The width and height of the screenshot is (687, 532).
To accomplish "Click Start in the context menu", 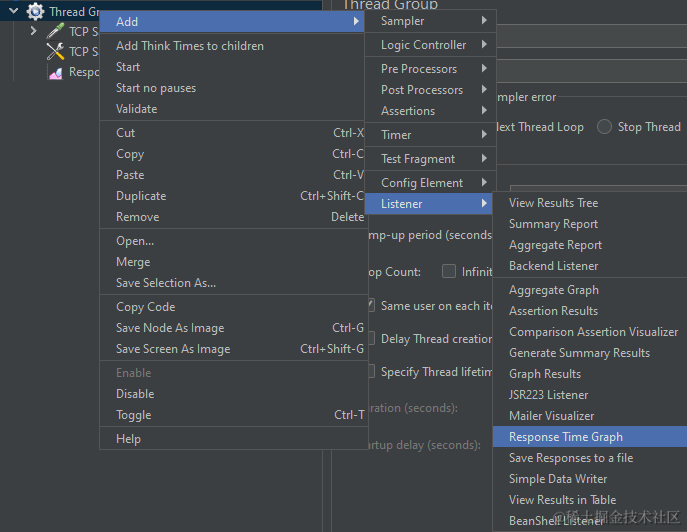I will coord(232,67).
